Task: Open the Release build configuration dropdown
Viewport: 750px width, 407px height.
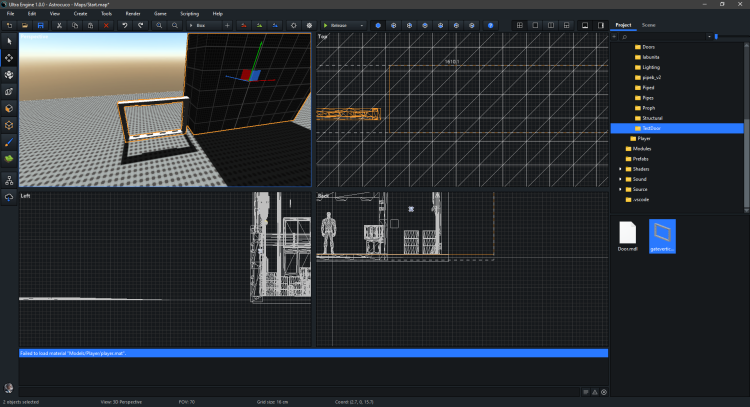Action: pos(345,24)
